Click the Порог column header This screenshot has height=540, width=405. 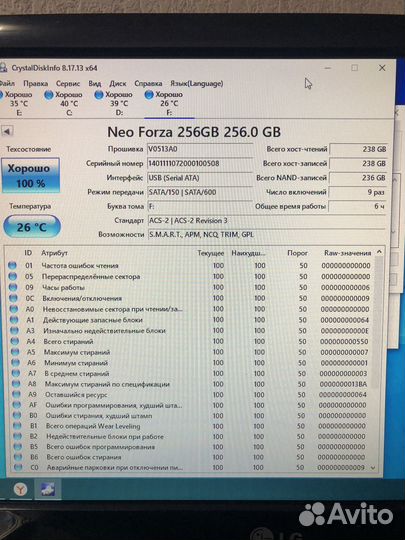pos(297,253)
